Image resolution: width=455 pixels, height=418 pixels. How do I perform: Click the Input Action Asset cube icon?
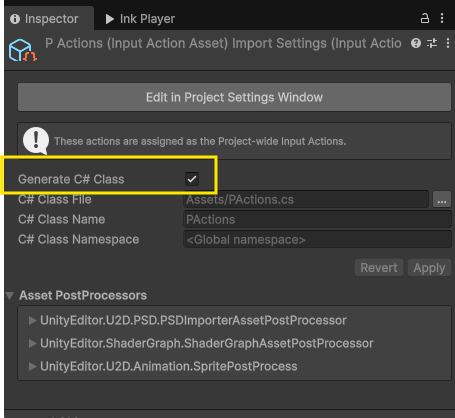tap(23, 51)
